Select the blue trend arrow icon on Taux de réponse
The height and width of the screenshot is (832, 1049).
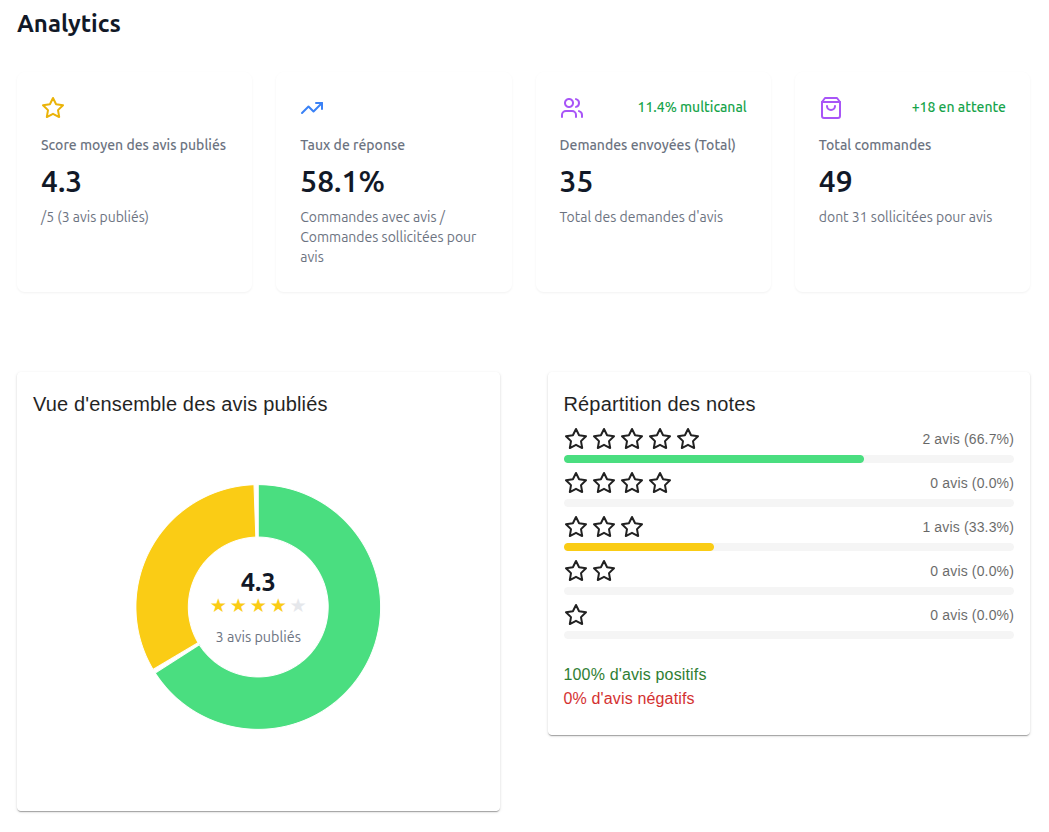[x=311, y=107]
